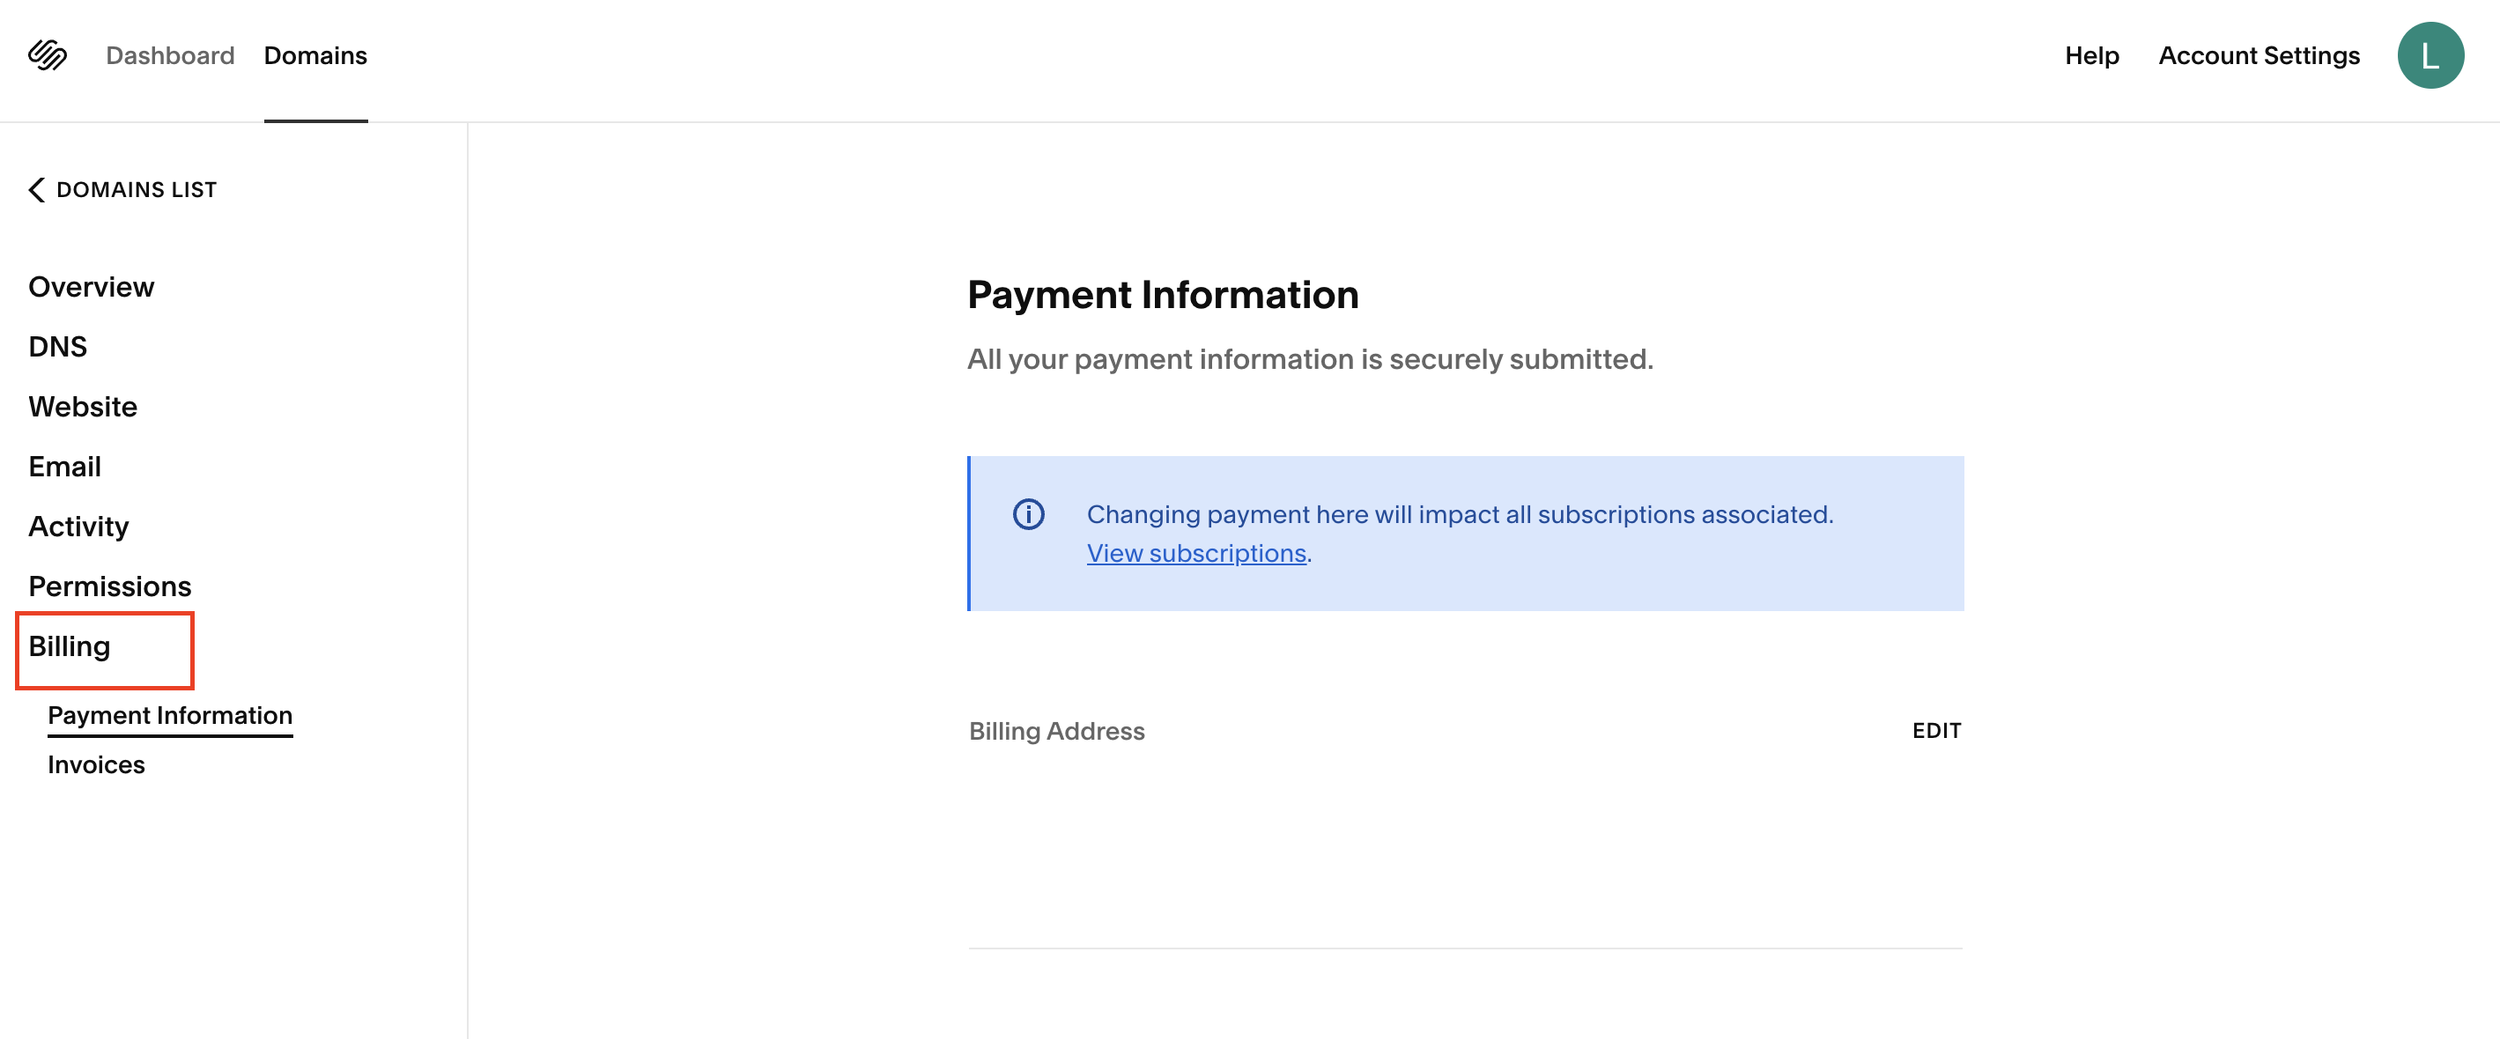Viewport: 2500px width, 1039px height.
Task: Open the Invoices sub-item
Action: pos(96,765)
